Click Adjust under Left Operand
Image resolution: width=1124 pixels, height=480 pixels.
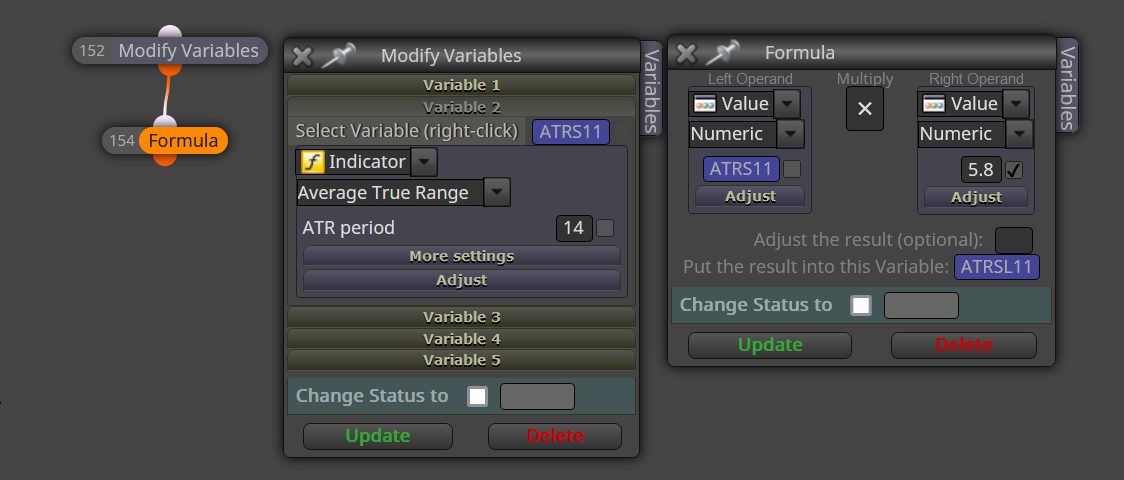(x=750, y=196)
